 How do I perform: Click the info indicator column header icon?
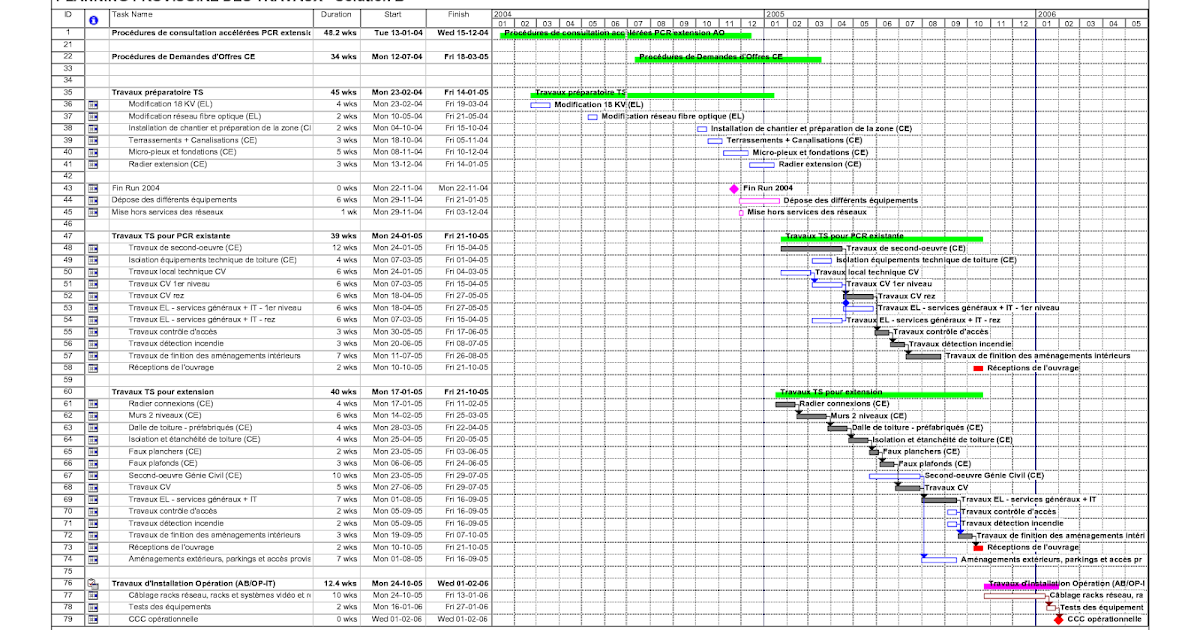click(94, 20)
